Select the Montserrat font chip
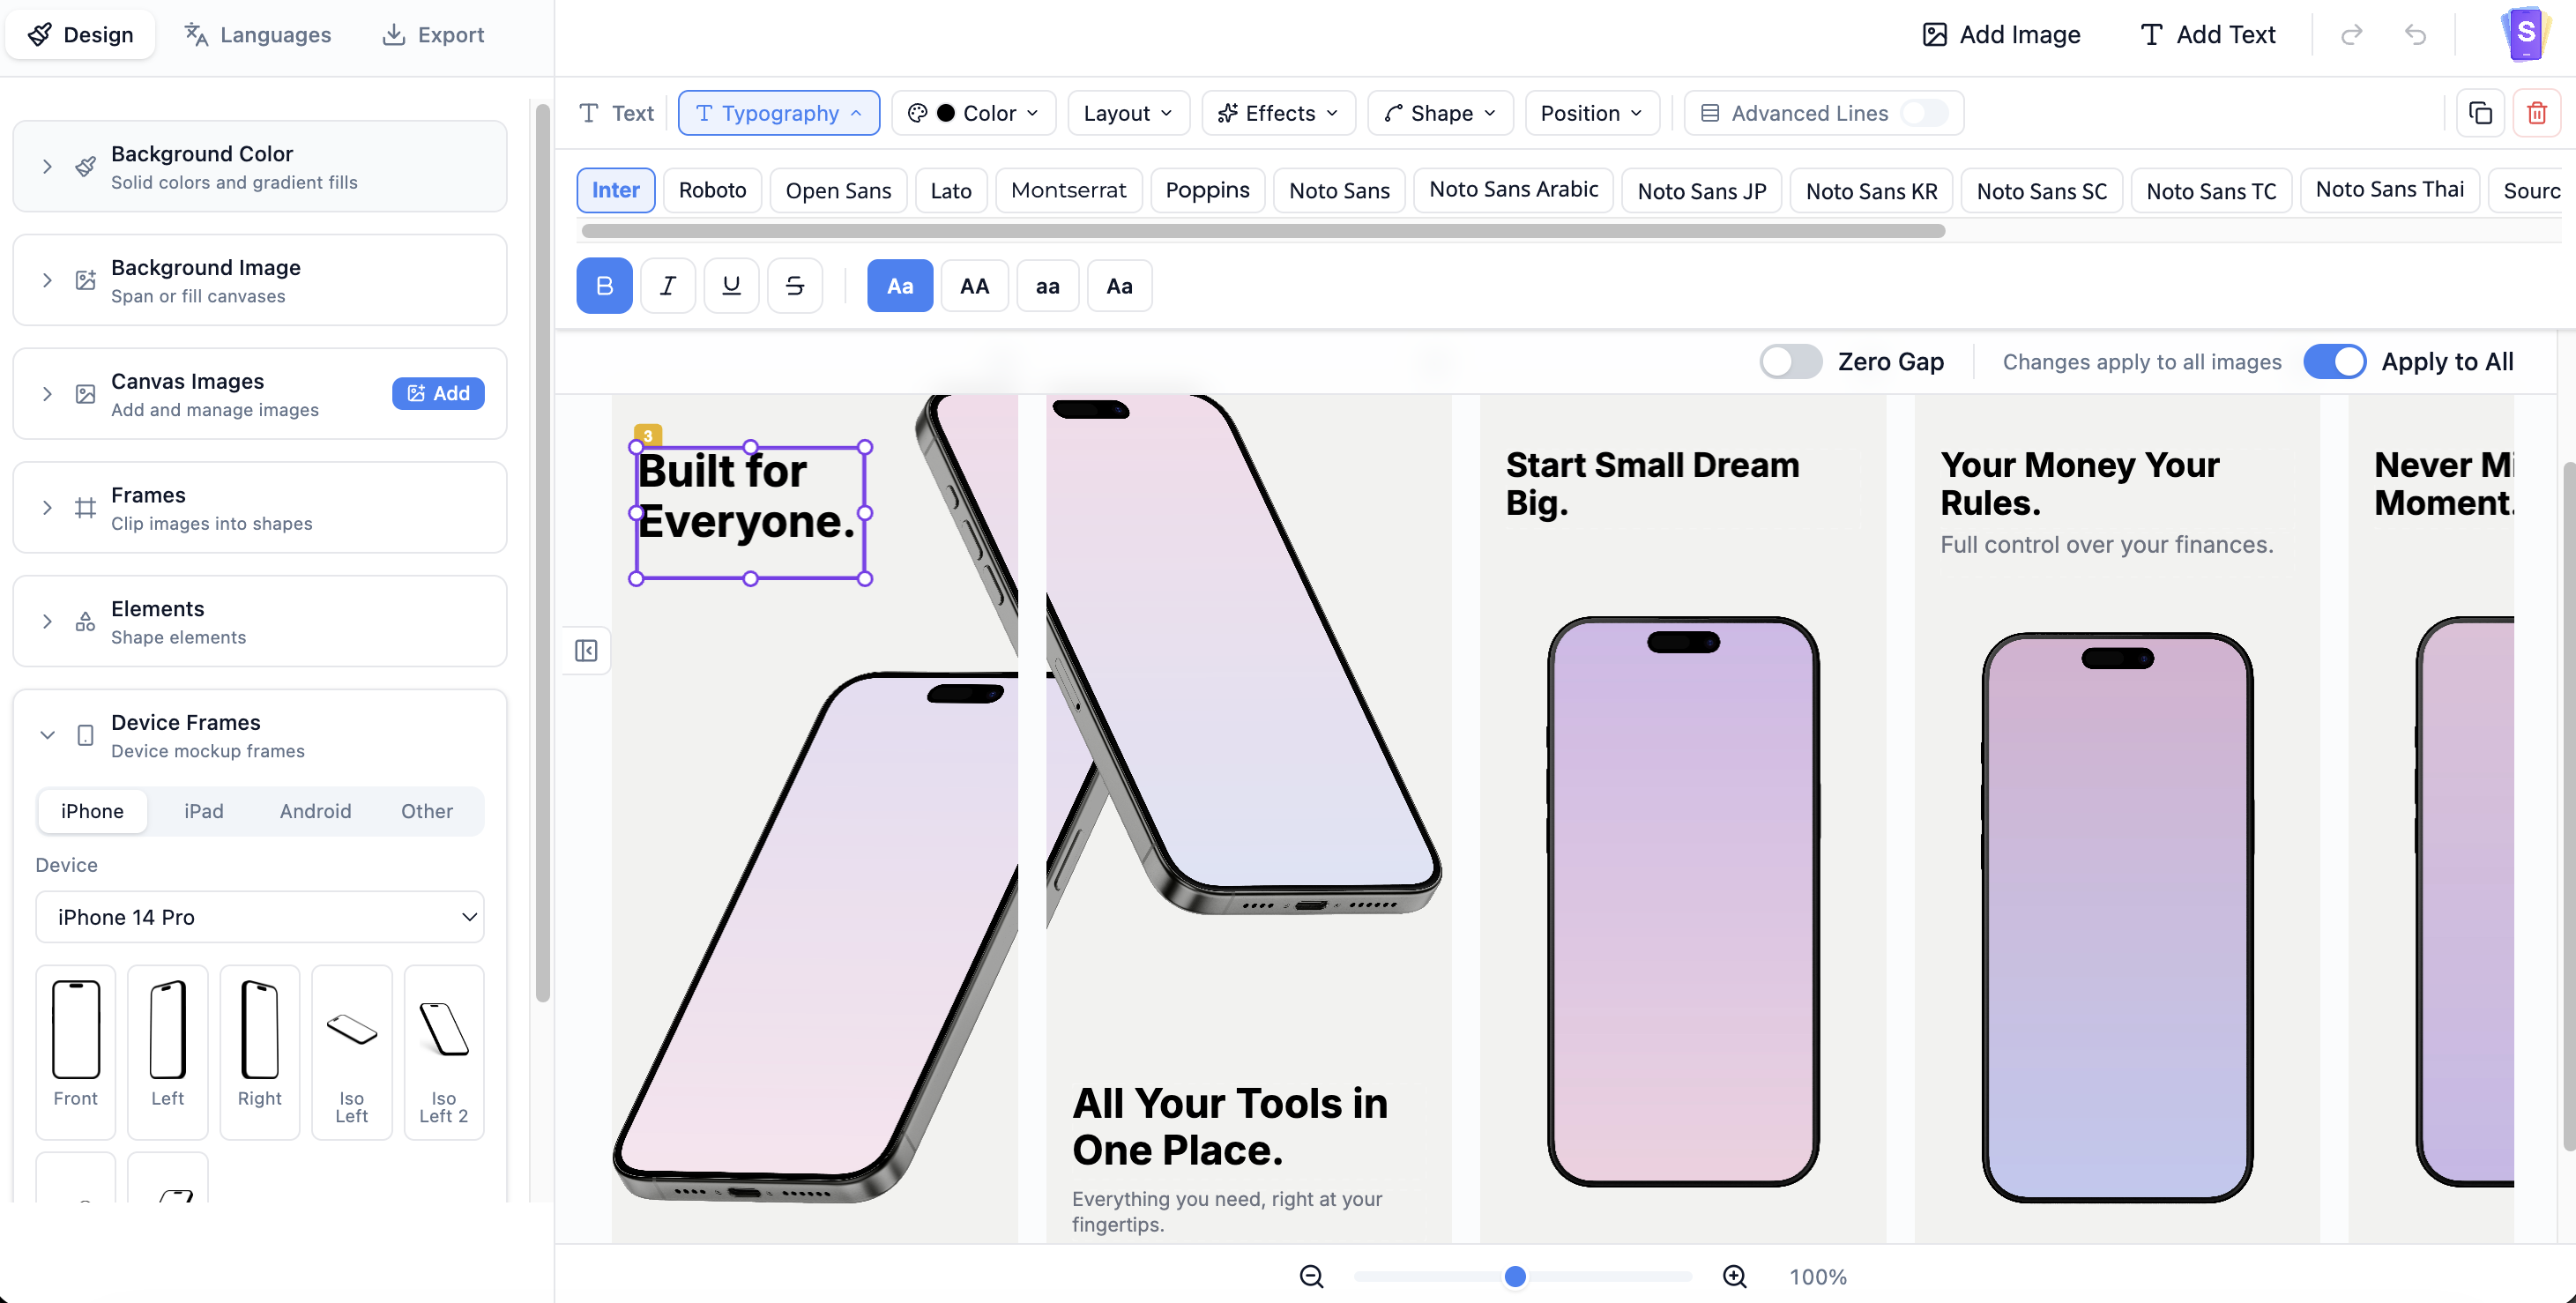Viewport: 2576px width, 1303px height. tap(1068, 189)
